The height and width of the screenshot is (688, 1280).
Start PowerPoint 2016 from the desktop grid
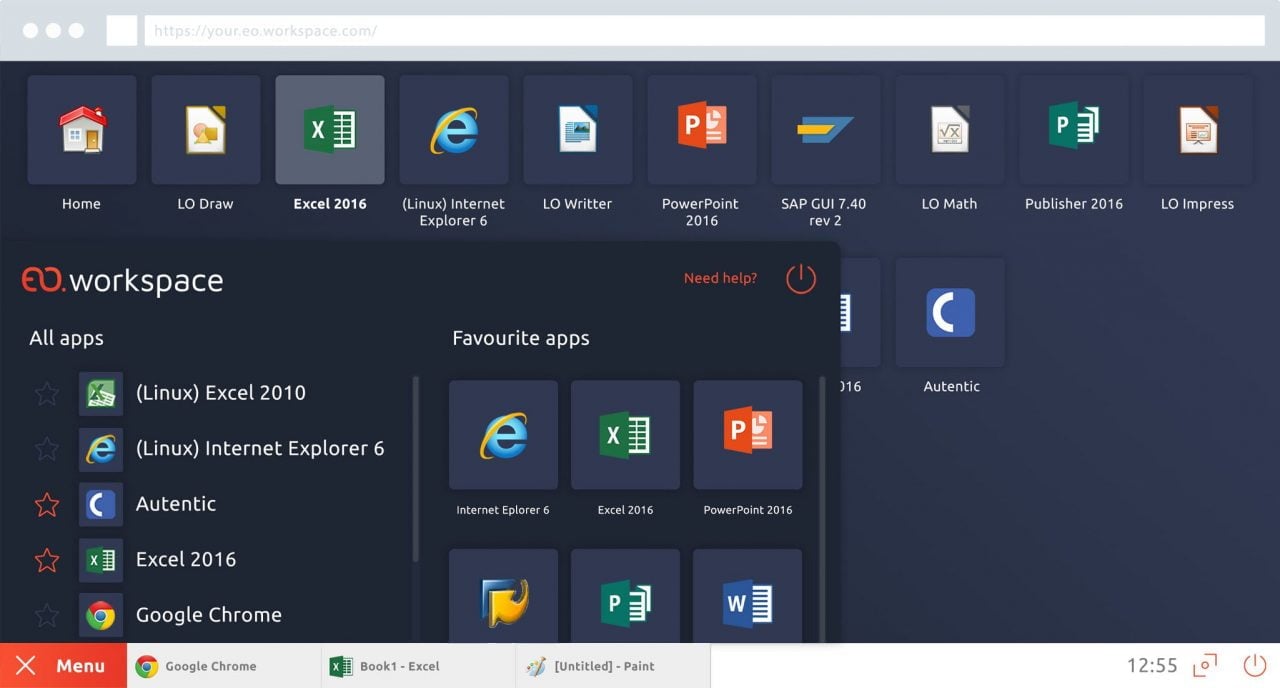coord(702,130)
